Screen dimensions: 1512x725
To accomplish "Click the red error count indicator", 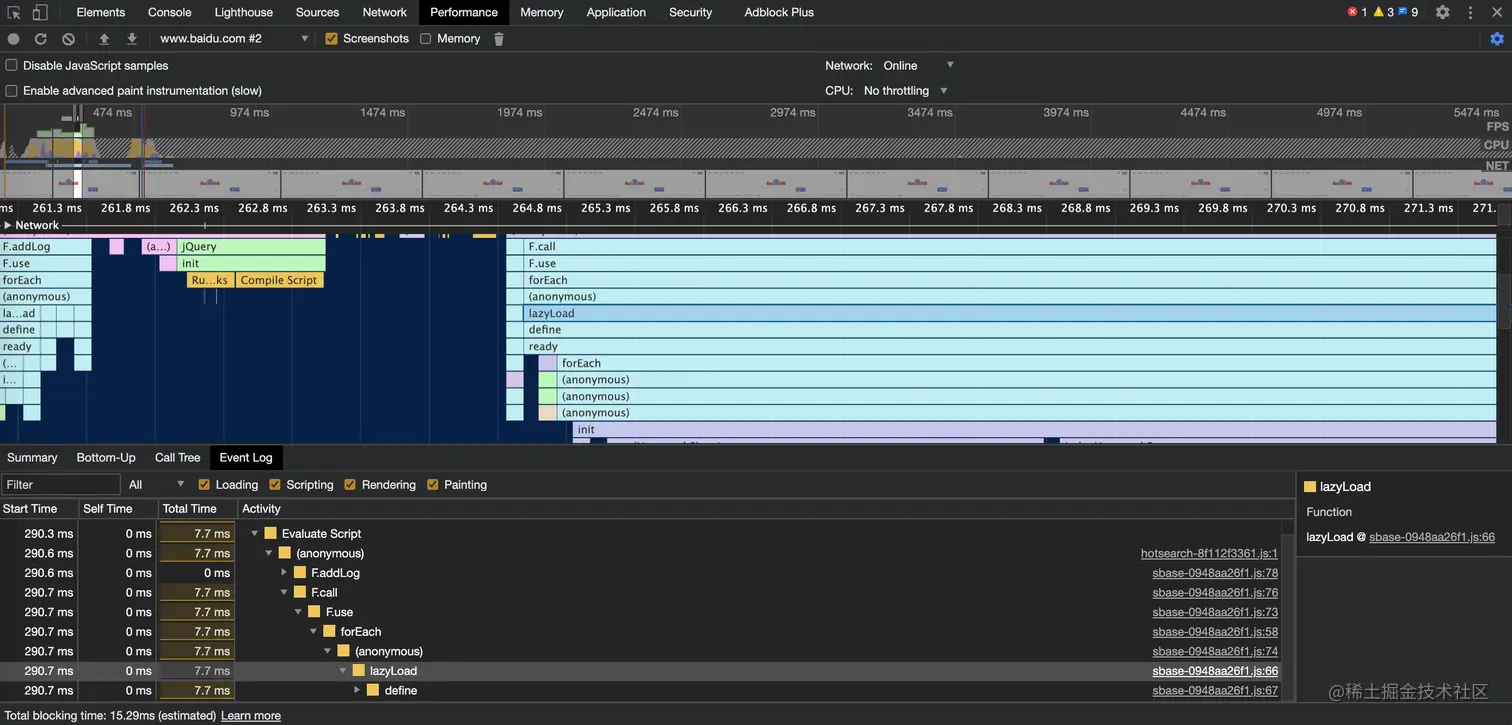I will 1357,12.
